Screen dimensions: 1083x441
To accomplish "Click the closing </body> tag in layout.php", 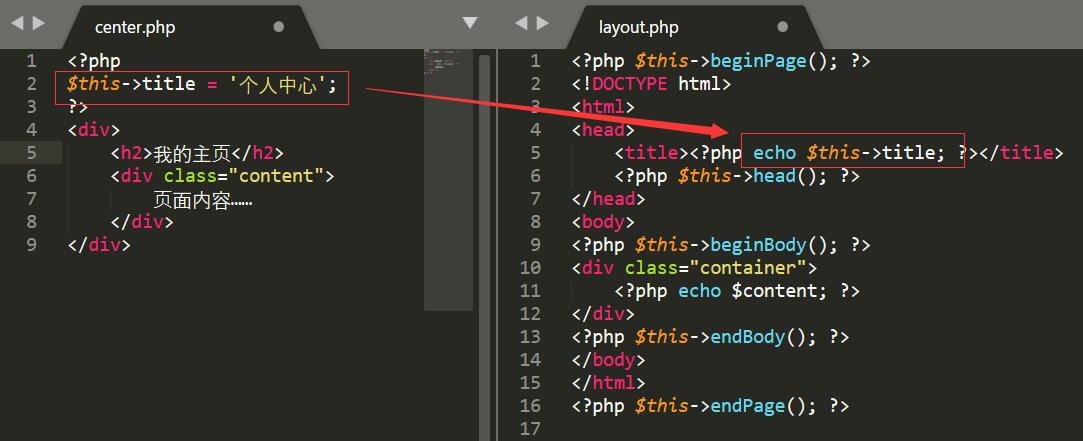I will (x=609, y=359).
